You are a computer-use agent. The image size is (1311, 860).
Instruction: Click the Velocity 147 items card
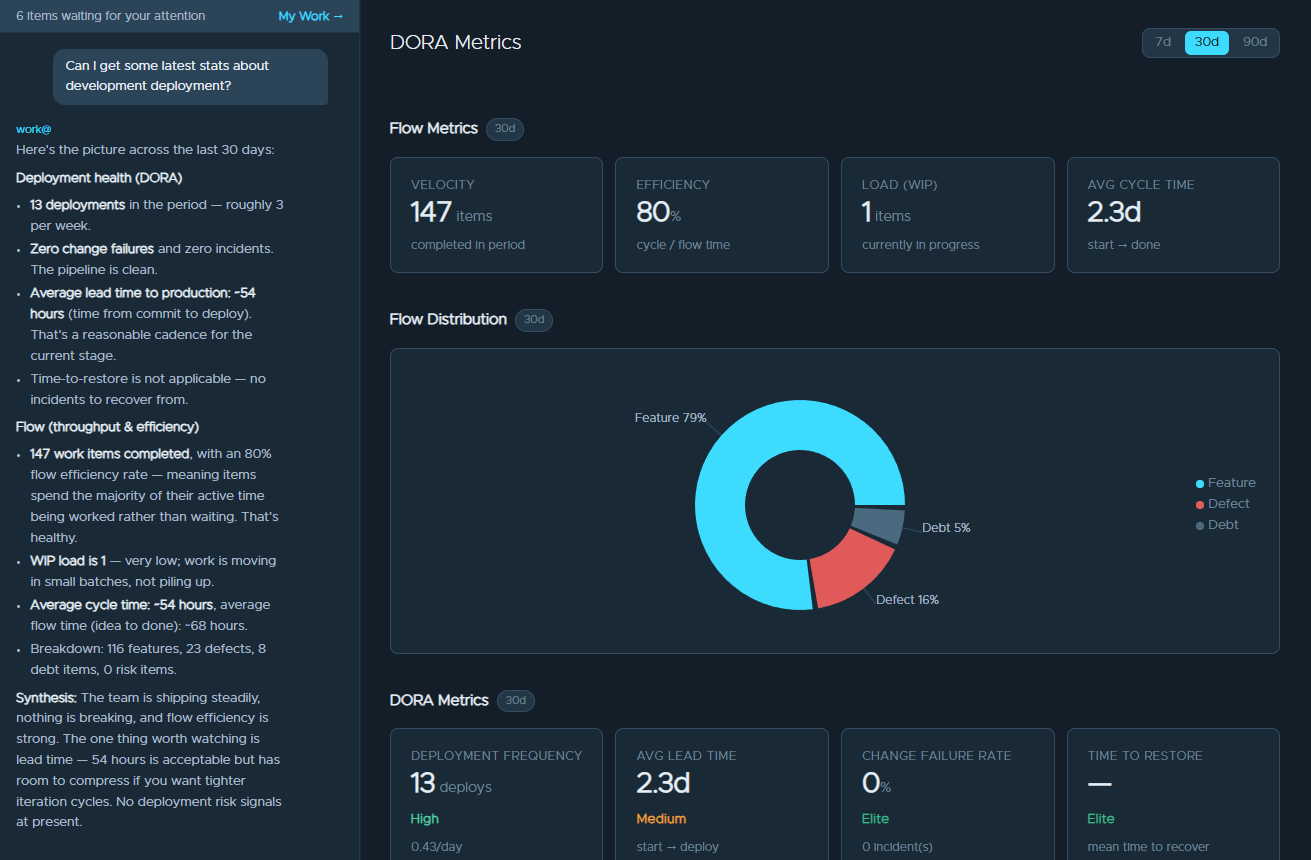pyautogui.click(x=496, y=215)
